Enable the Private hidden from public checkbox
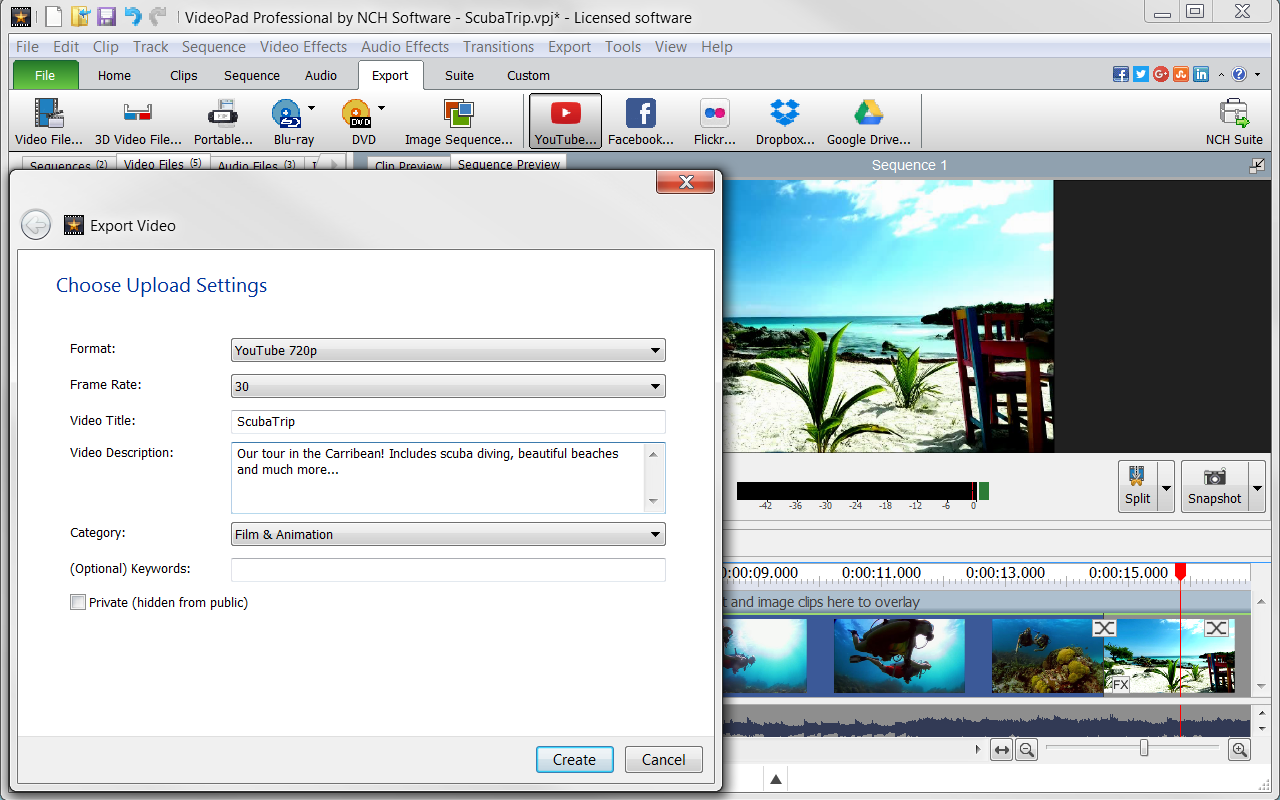Image resolution: width=1280 pixels, height=800 pixels. [x=78, y=602]
